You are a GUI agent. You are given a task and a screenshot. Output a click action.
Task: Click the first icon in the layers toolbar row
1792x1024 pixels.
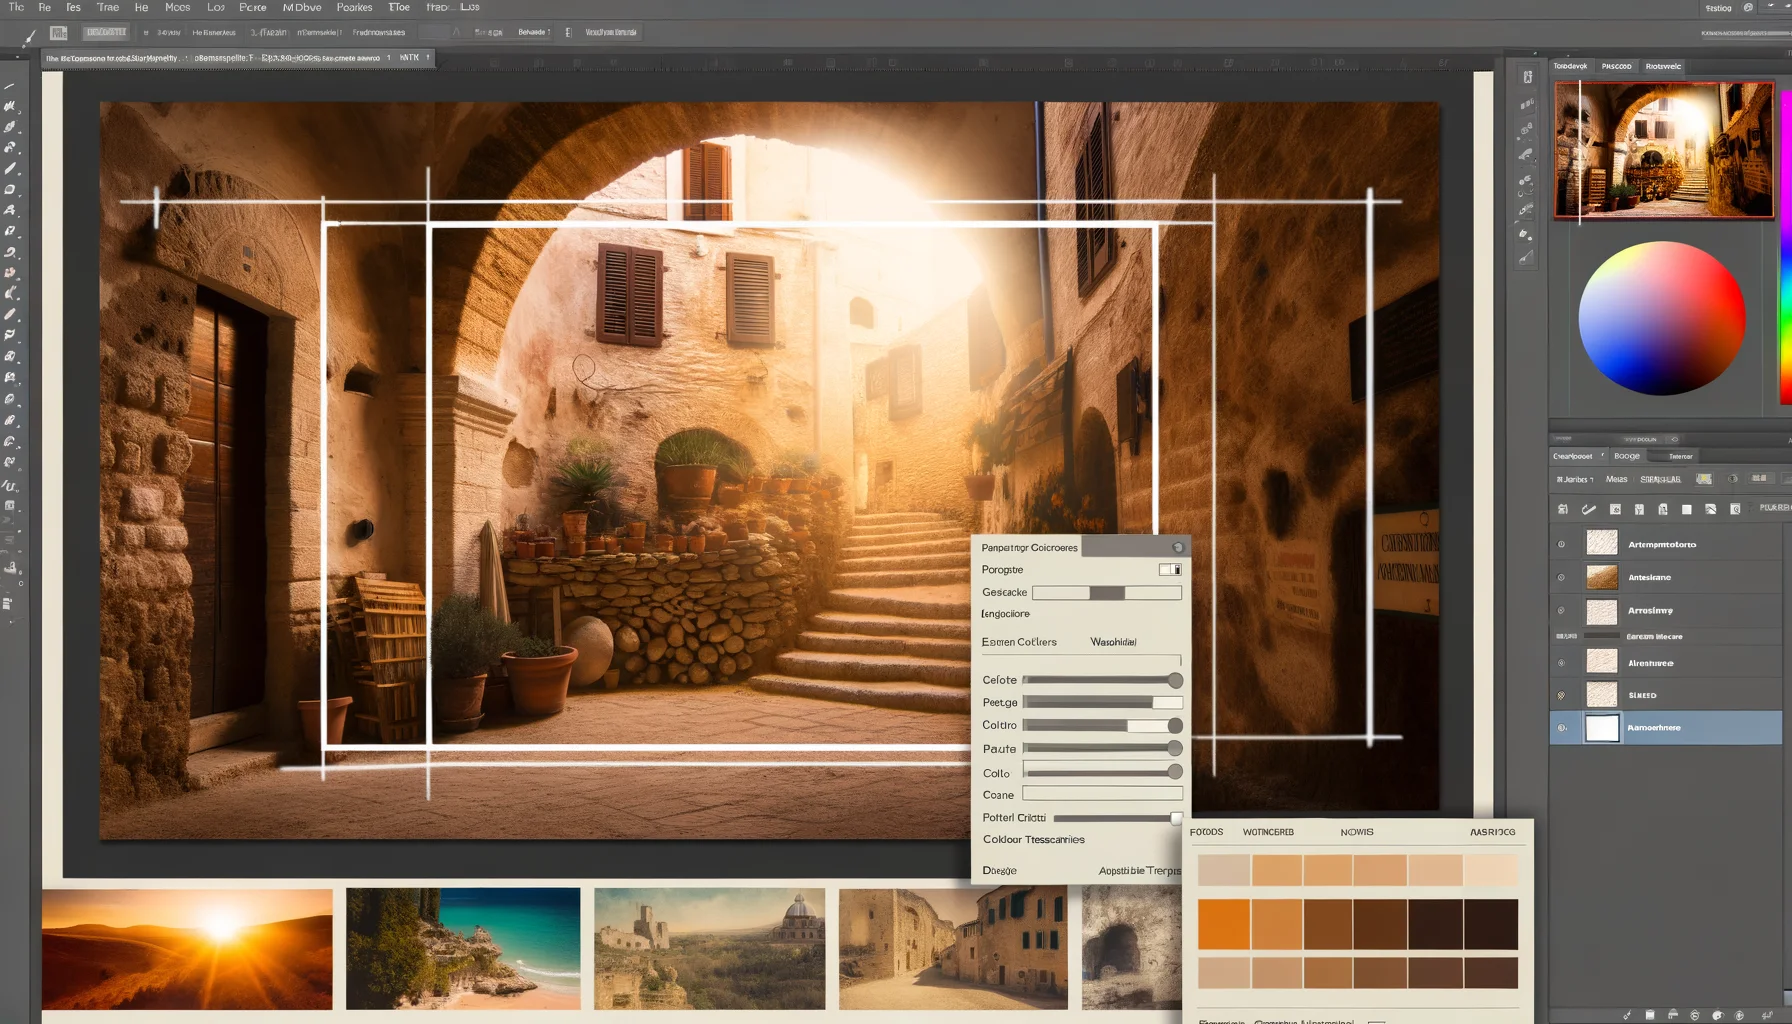click(1563, 509)
